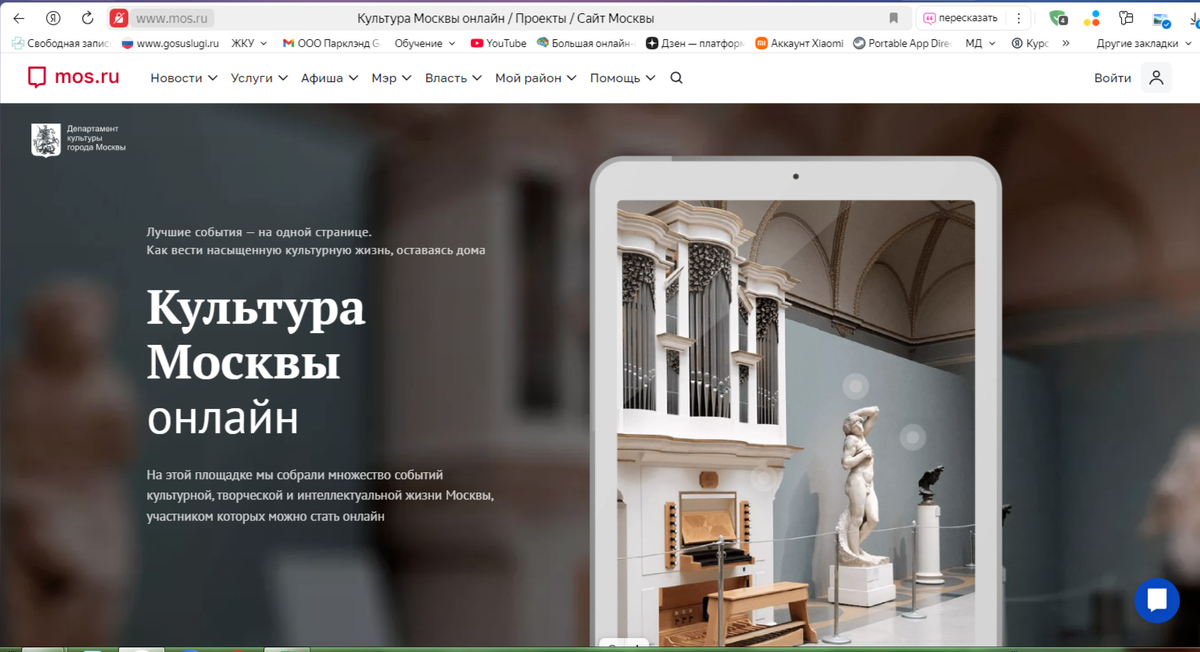Click the mos.ru logo
Screen dimensions: 1200x652
click(73, 77)
